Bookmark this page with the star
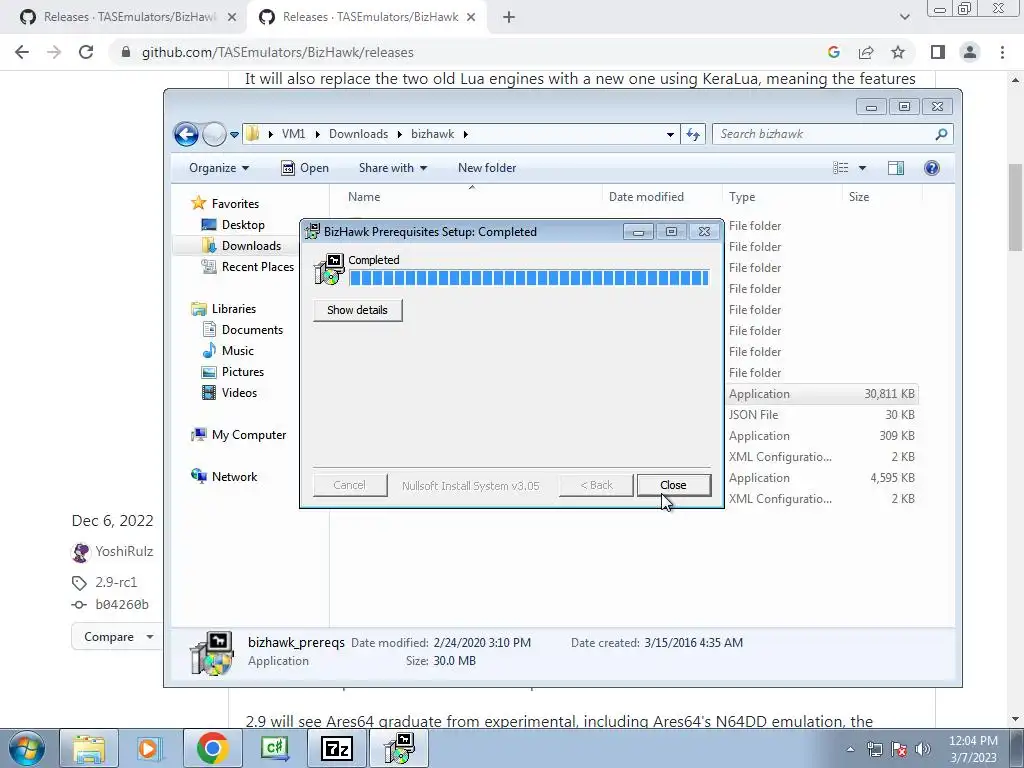The width and height of the screenshot is (1024, 768). point(898,52)
